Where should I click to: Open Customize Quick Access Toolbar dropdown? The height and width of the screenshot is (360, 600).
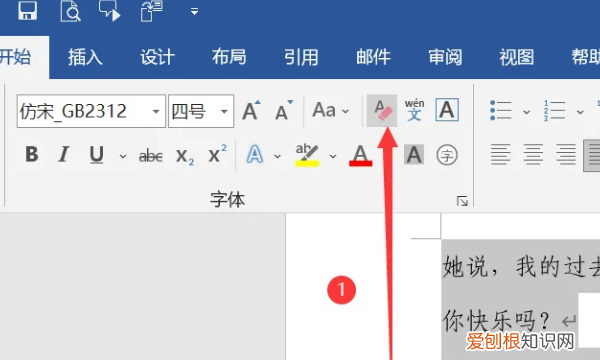click(194, 12)
